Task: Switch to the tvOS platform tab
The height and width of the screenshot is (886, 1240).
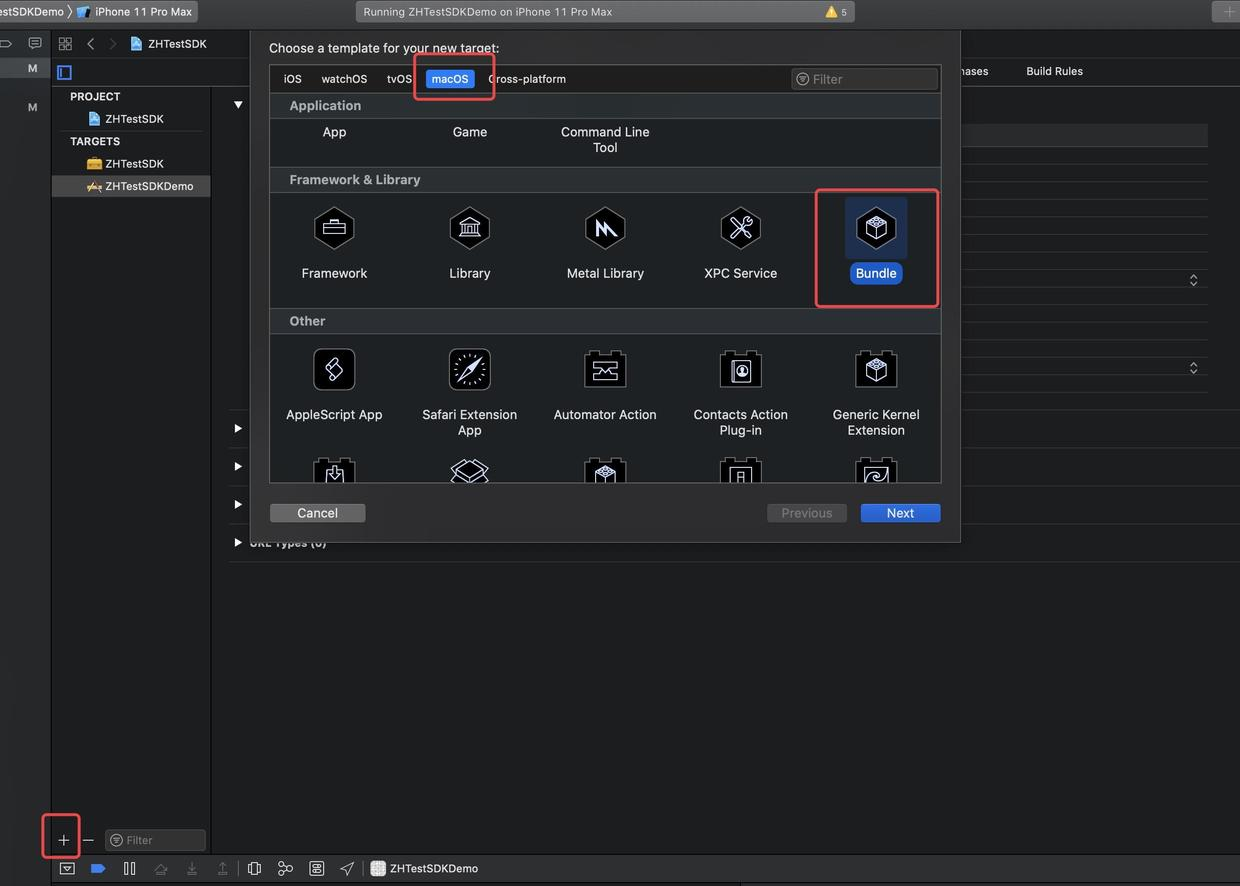Action: pyautogui.click(x=399, y=79)
